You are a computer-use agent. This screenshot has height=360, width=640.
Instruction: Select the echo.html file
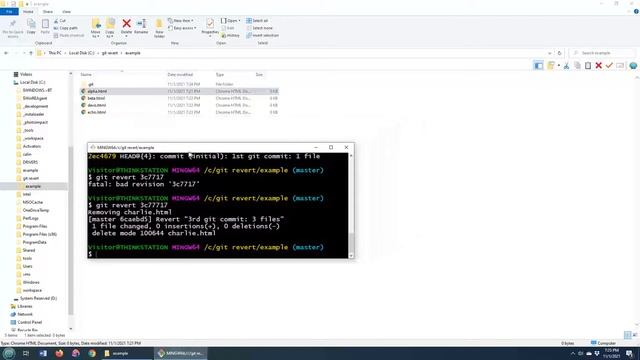[x=97, y=112]
